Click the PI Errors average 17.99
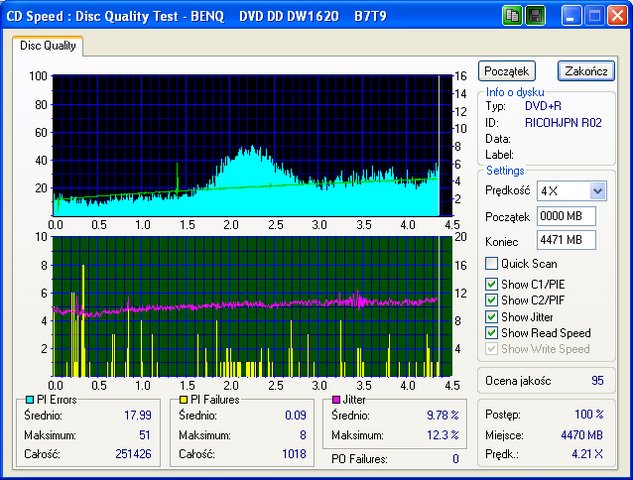The image size is (633, 480). click(x=138, y=415)
